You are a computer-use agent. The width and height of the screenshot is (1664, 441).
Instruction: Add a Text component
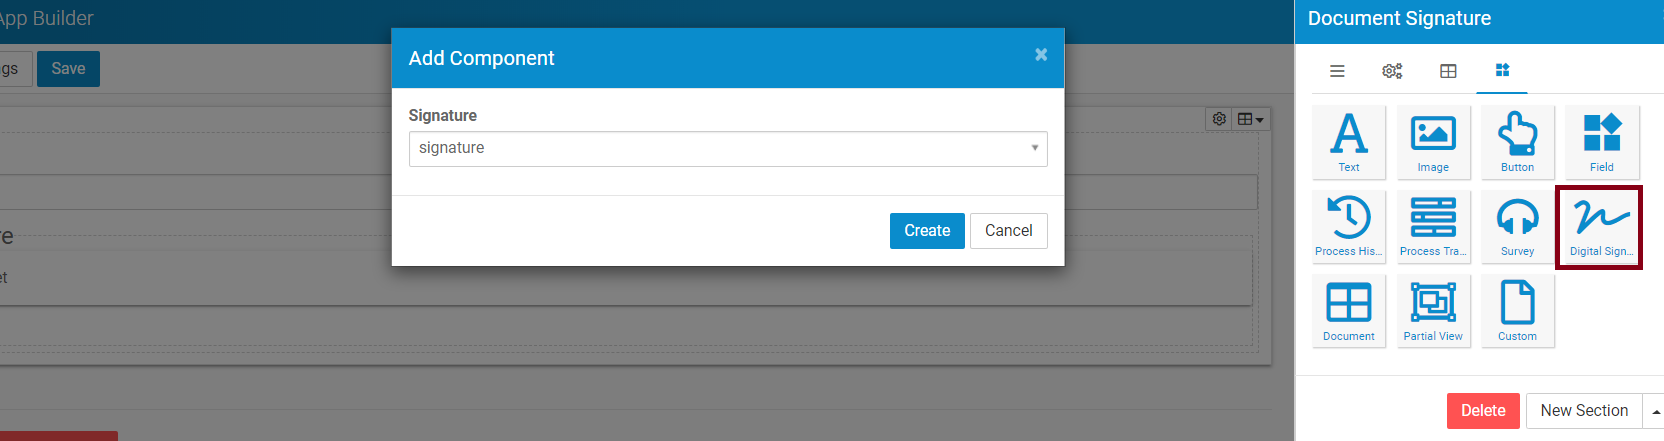click(1349, 142)
